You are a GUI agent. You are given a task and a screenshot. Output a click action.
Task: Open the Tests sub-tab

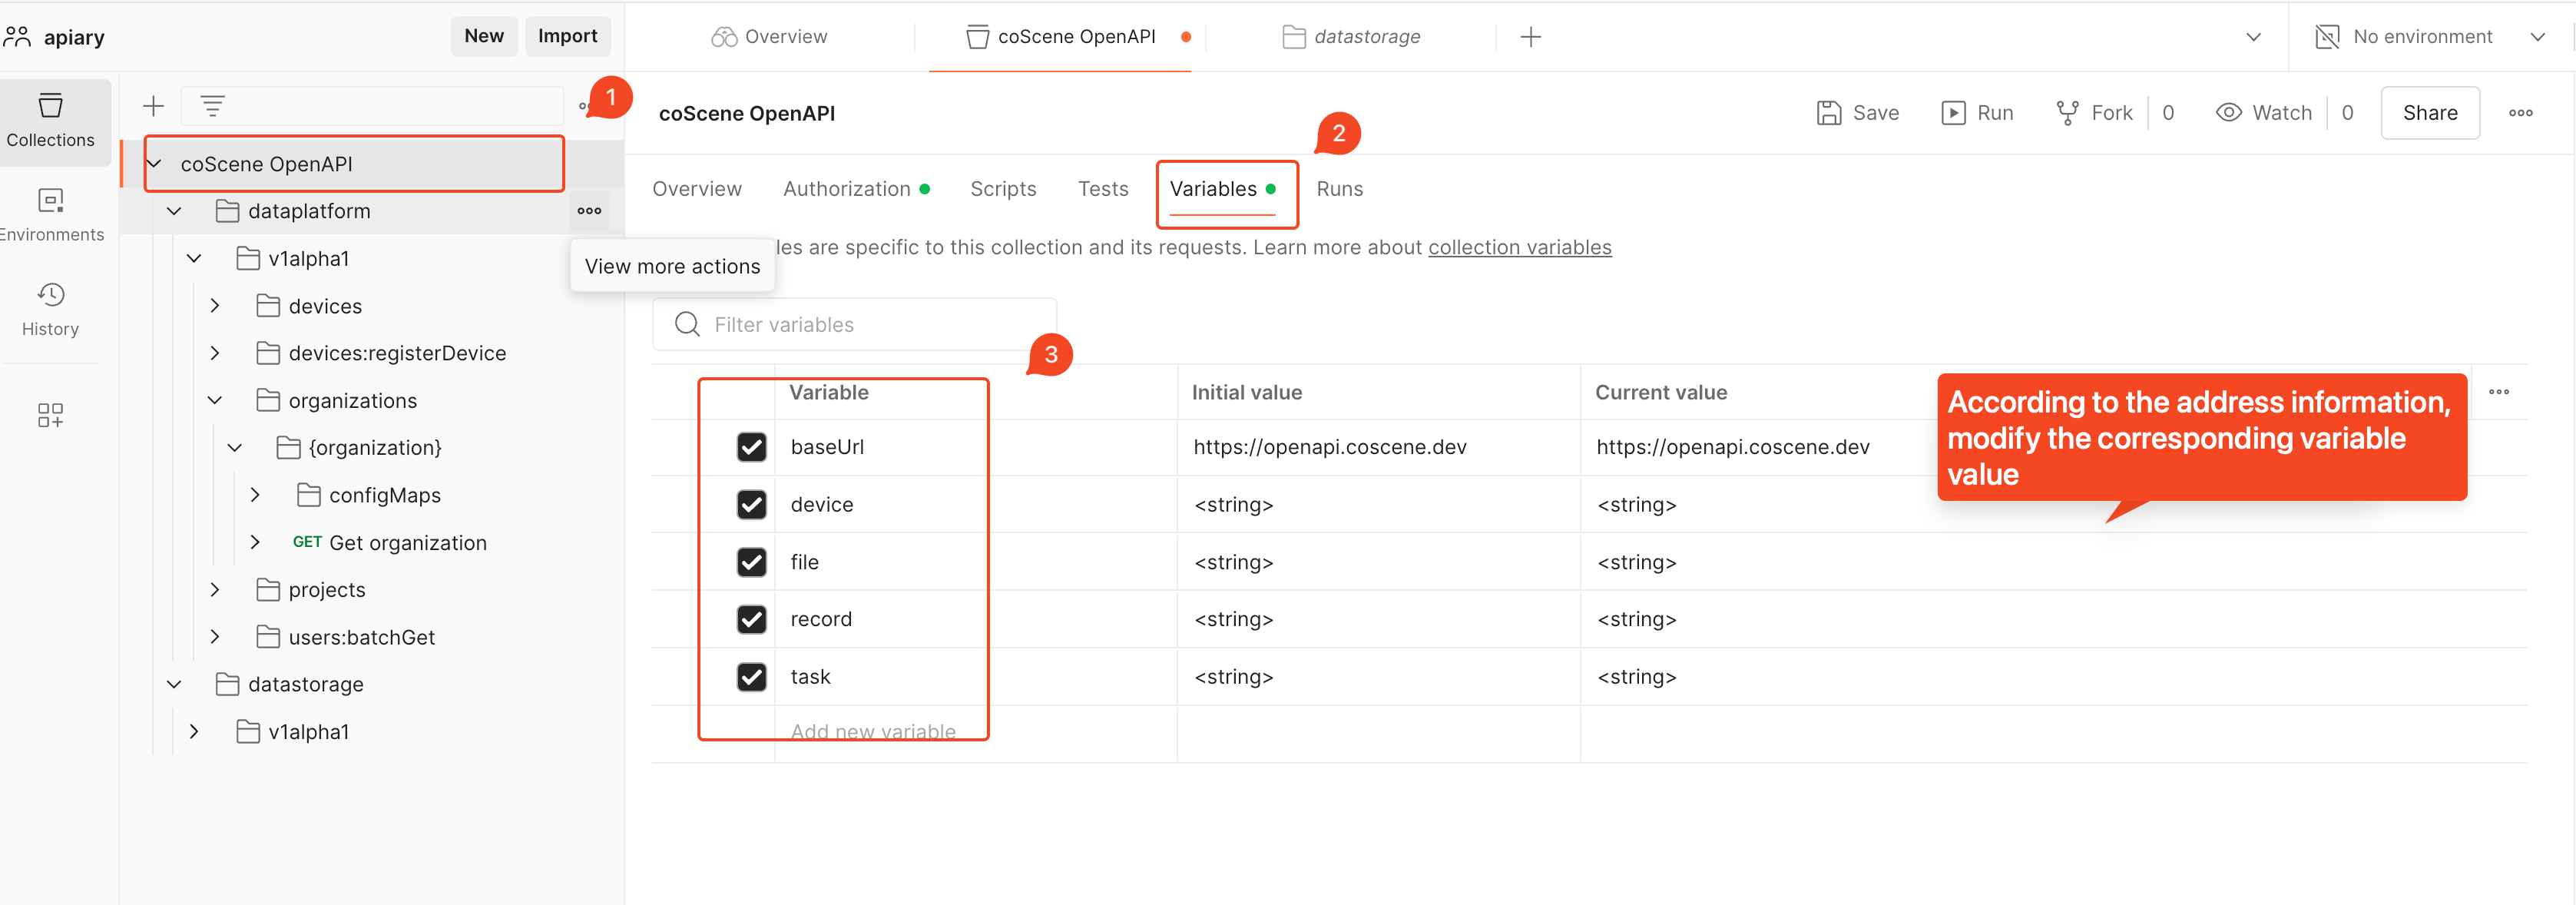point(1103,189)
